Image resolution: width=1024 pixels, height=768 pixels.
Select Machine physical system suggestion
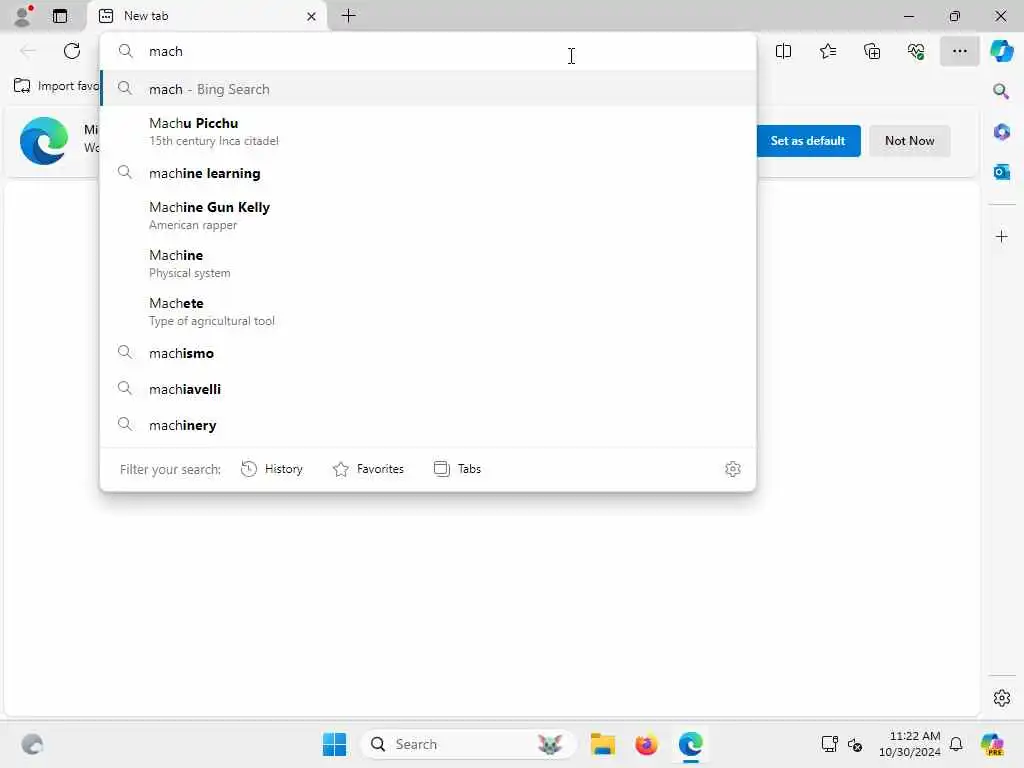(x=428, y=263)
